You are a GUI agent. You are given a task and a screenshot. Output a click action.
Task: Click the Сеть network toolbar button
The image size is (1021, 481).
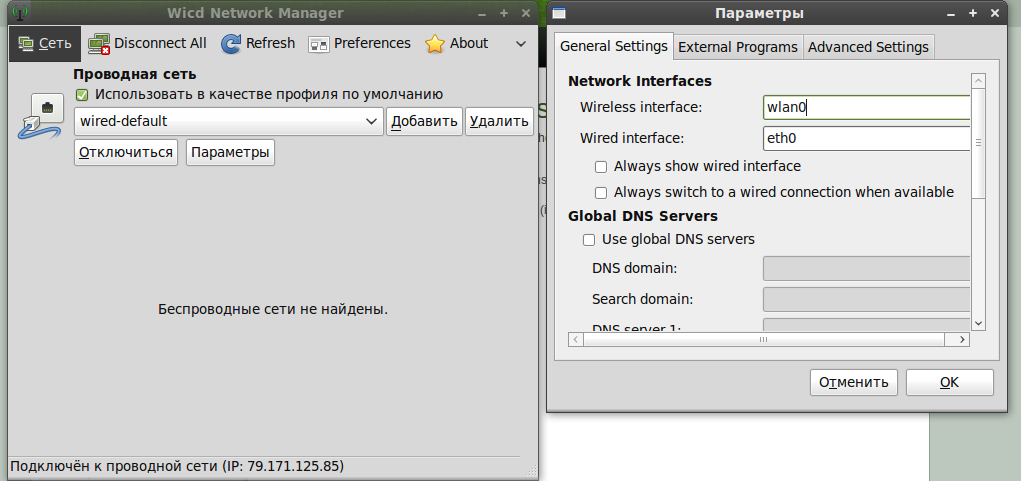(45, 44)
